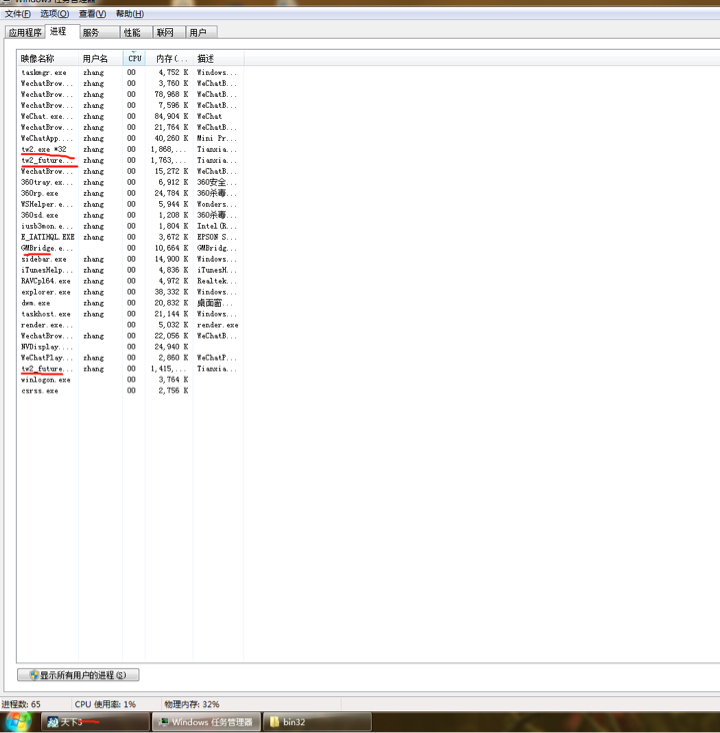Switch to the 应用程序 tab

tap(25, 32)
